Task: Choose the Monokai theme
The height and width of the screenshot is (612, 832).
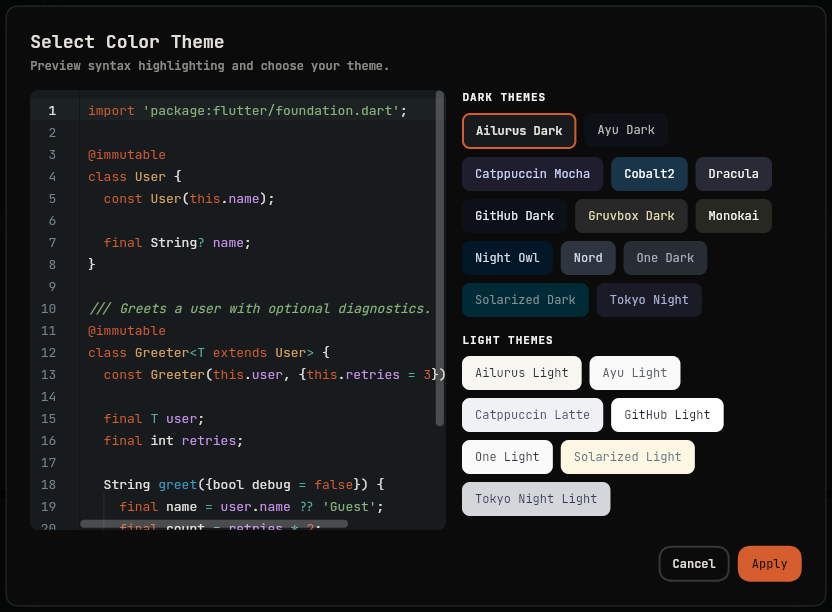Action: coord(733,216)
